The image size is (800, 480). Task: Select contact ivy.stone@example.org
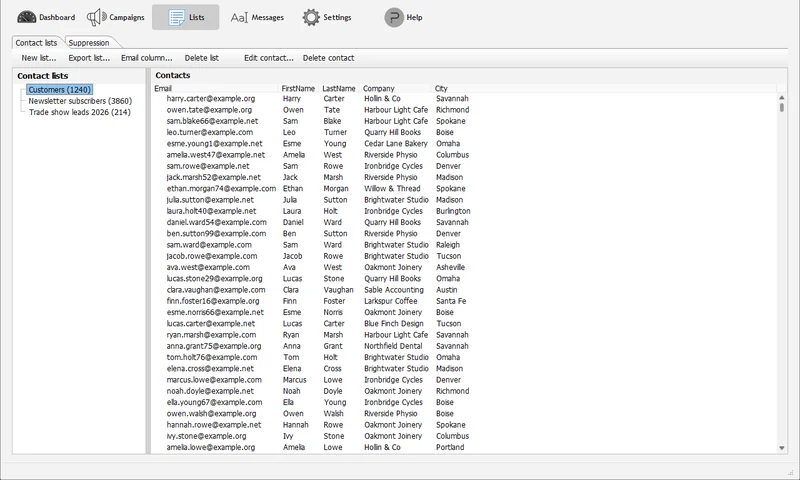click(x=206, y=435)
